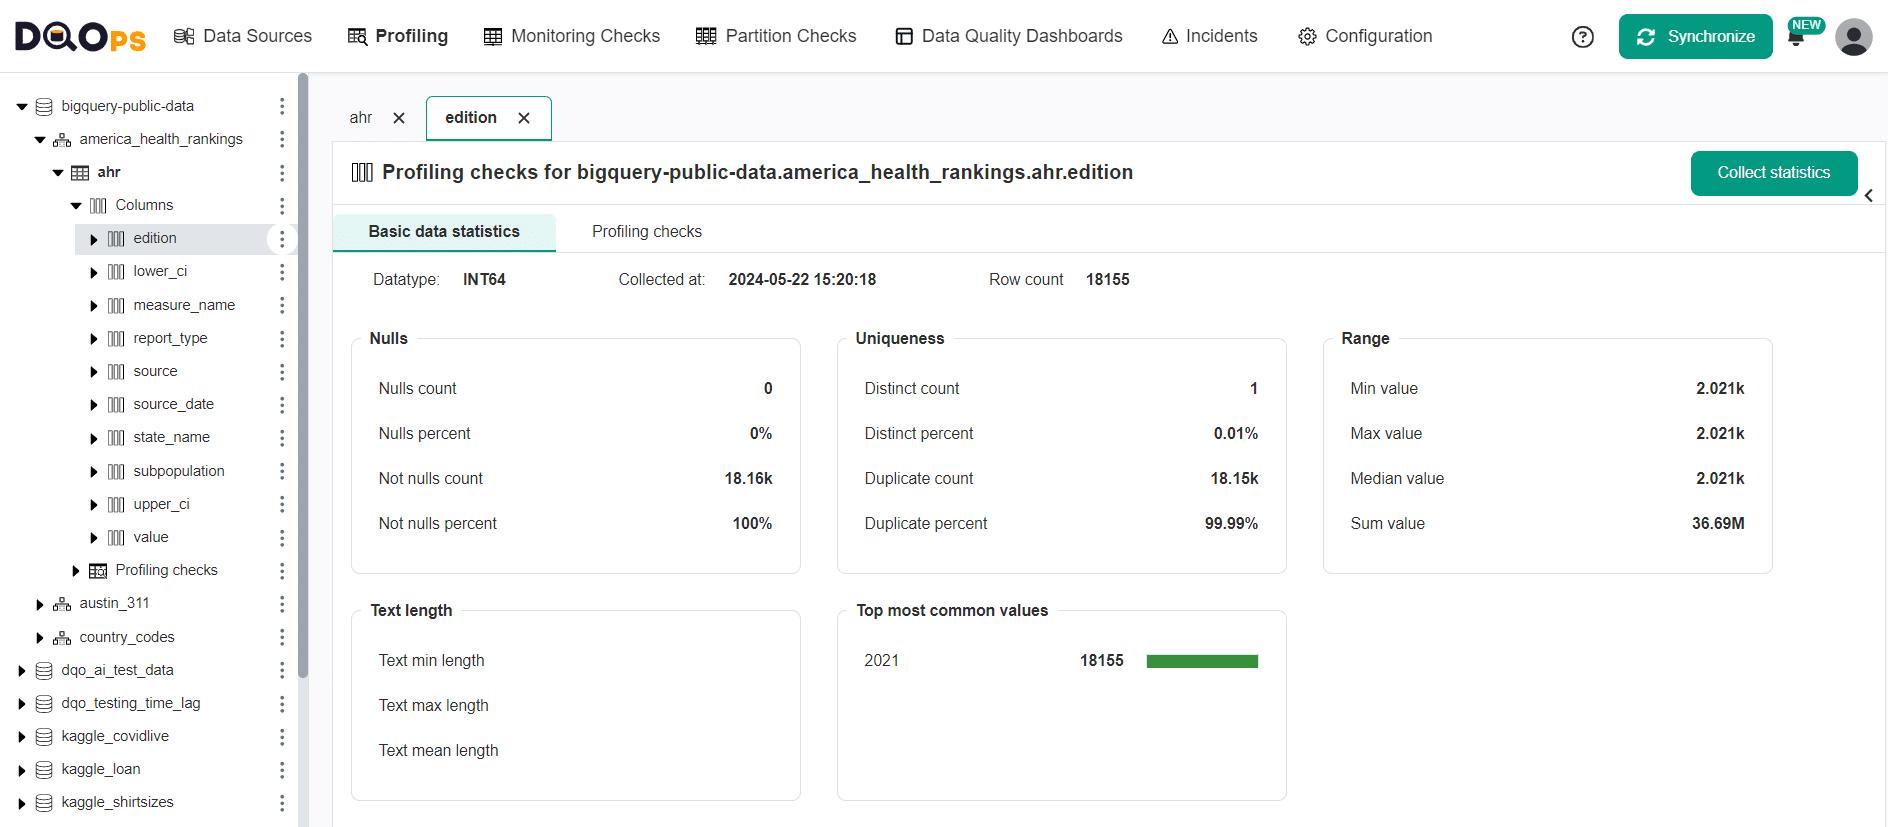Close the ahr tab
Screen dimensions: 1888x827
coord(399,118)
